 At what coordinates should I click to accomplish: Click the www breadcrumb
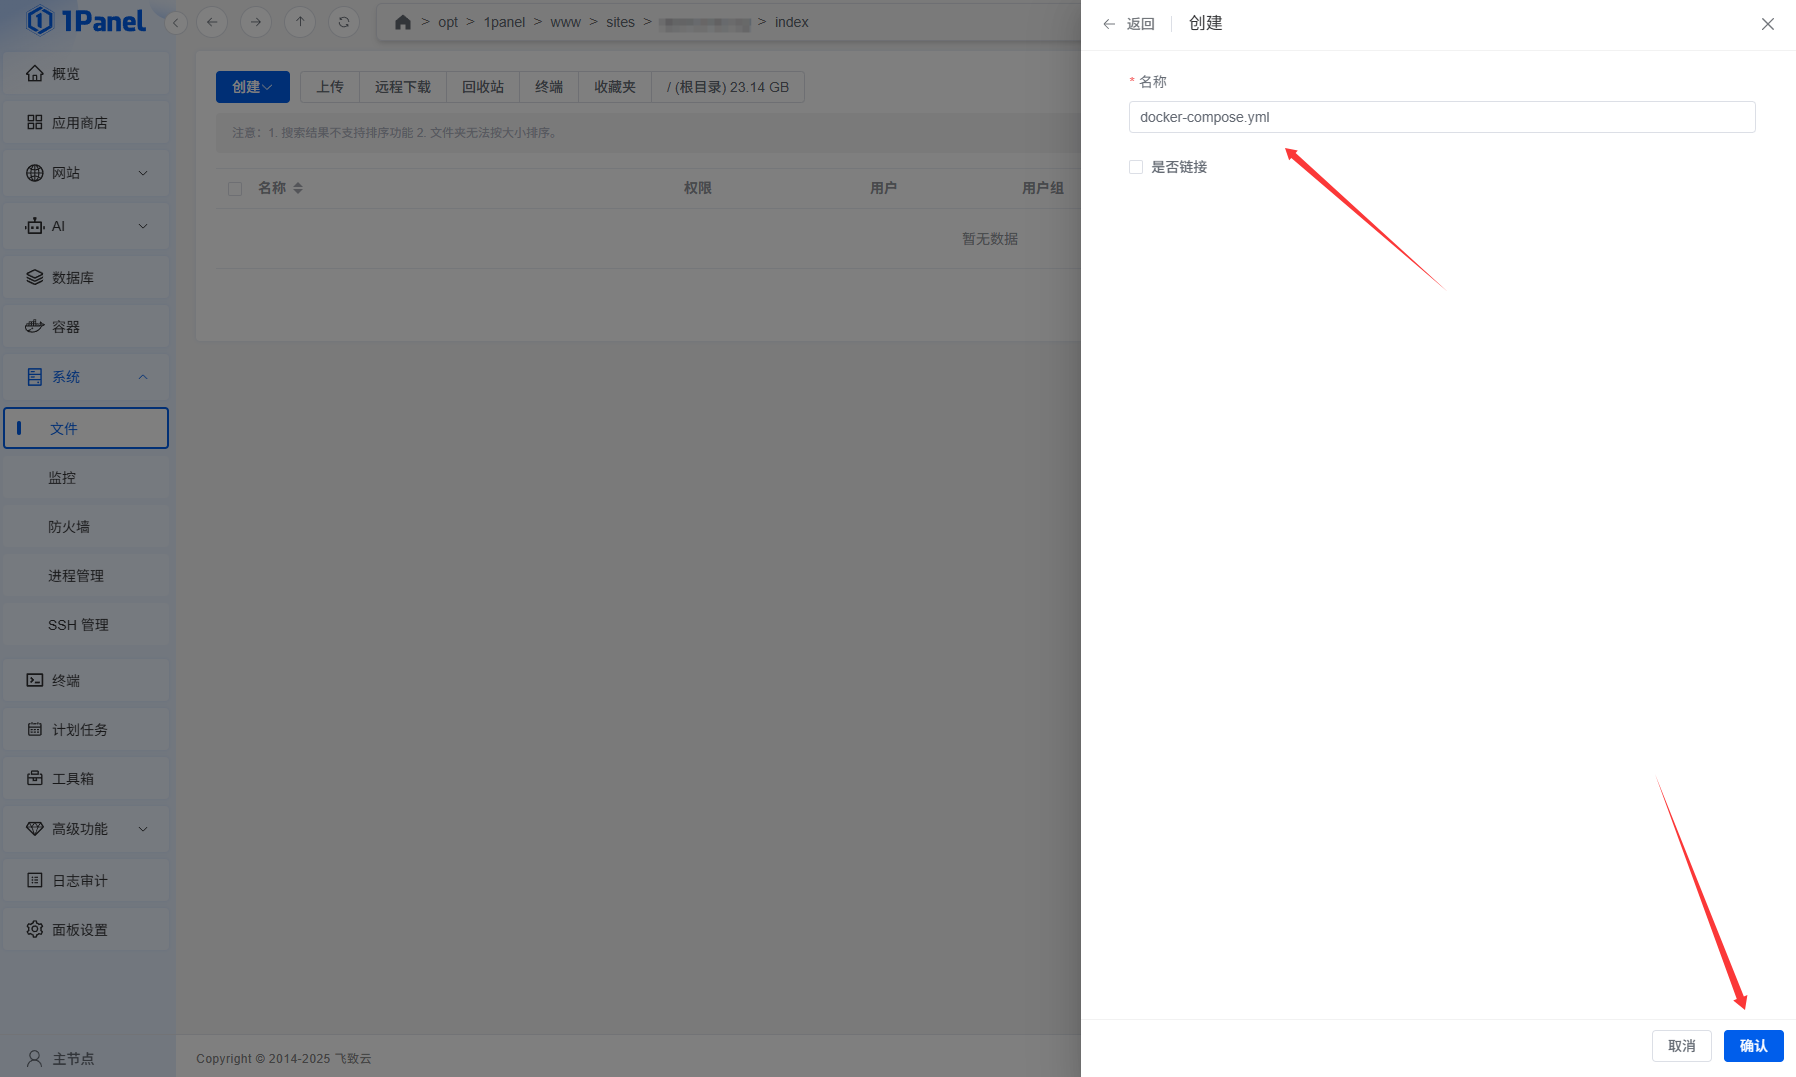[x=565, y=22]
